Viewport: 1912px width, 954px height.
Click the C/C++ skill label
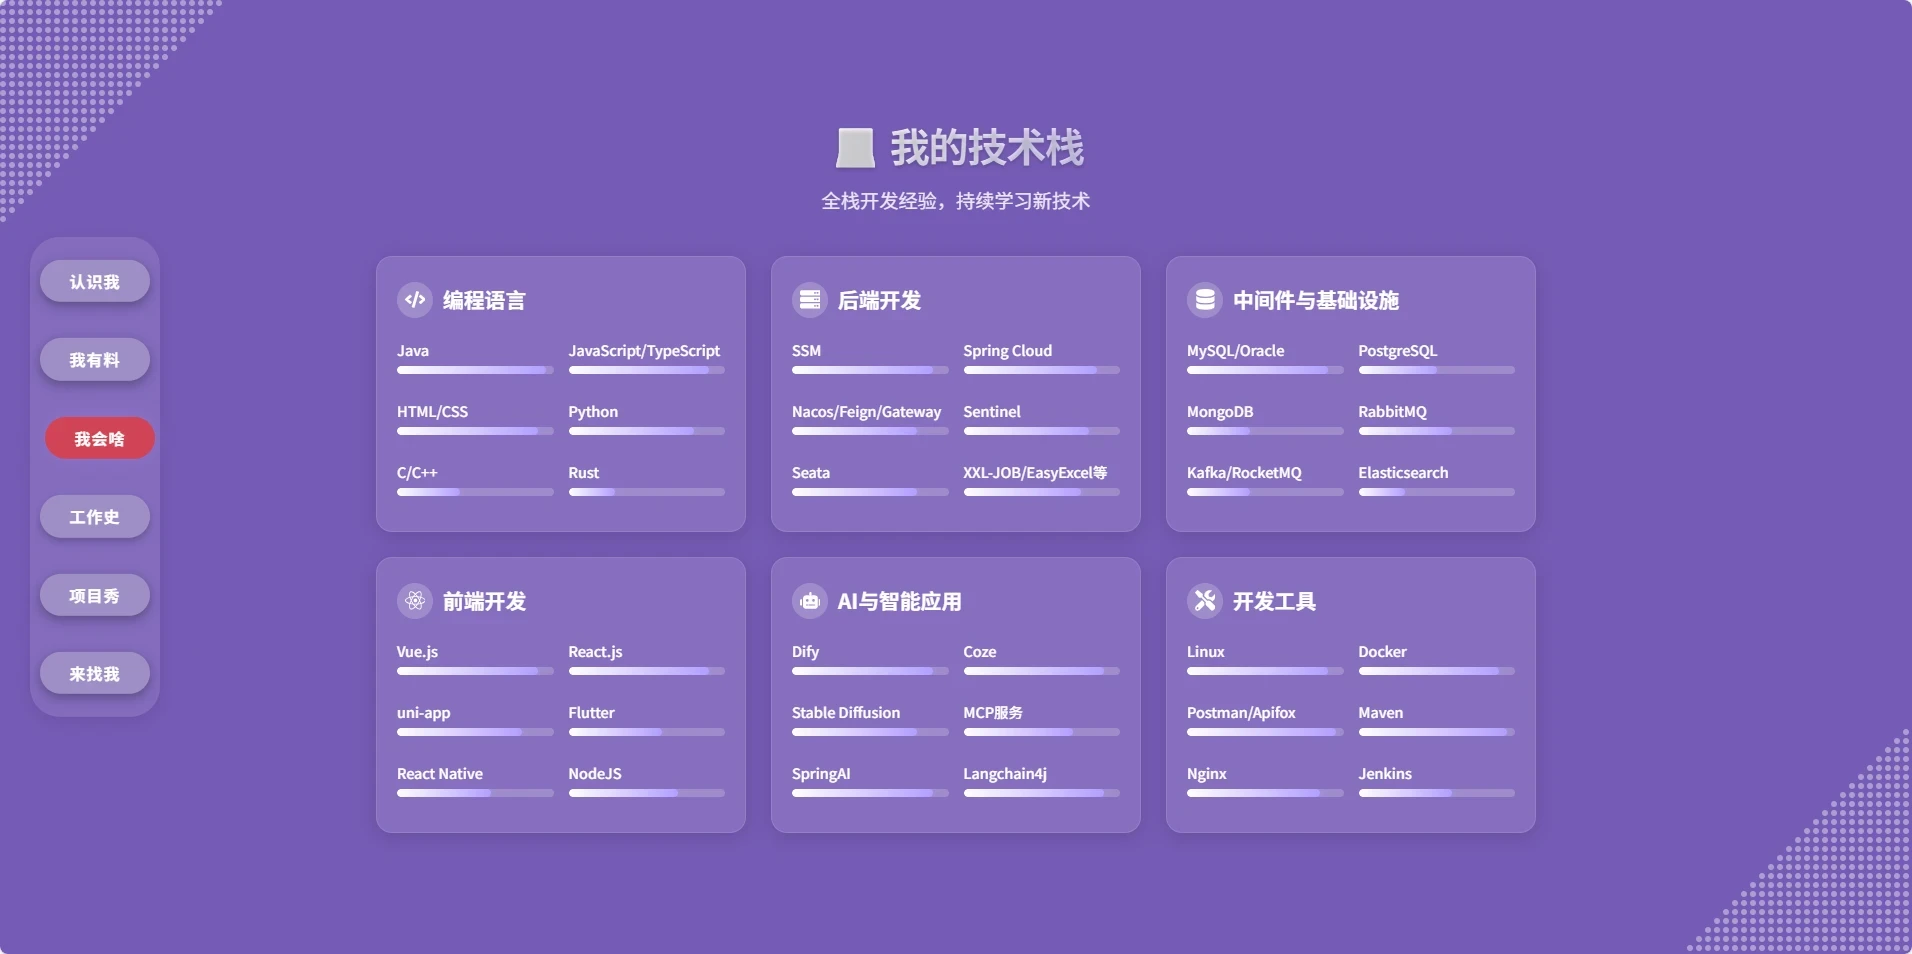point(417,473)
